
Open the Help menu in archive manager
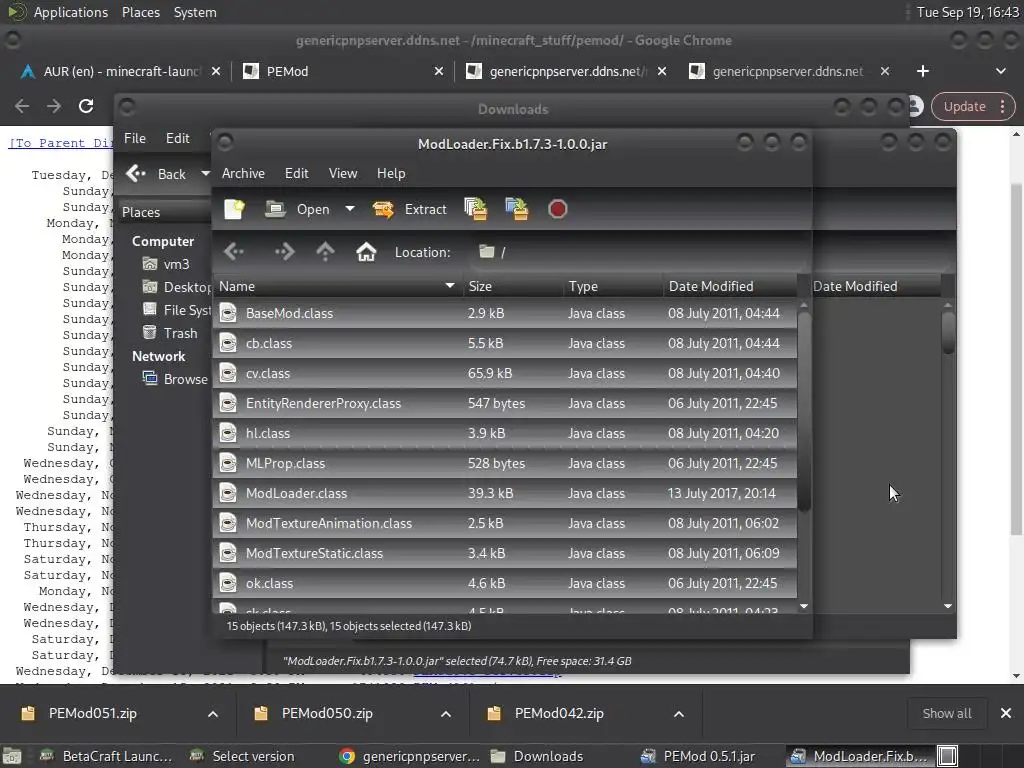pos(391,173)
